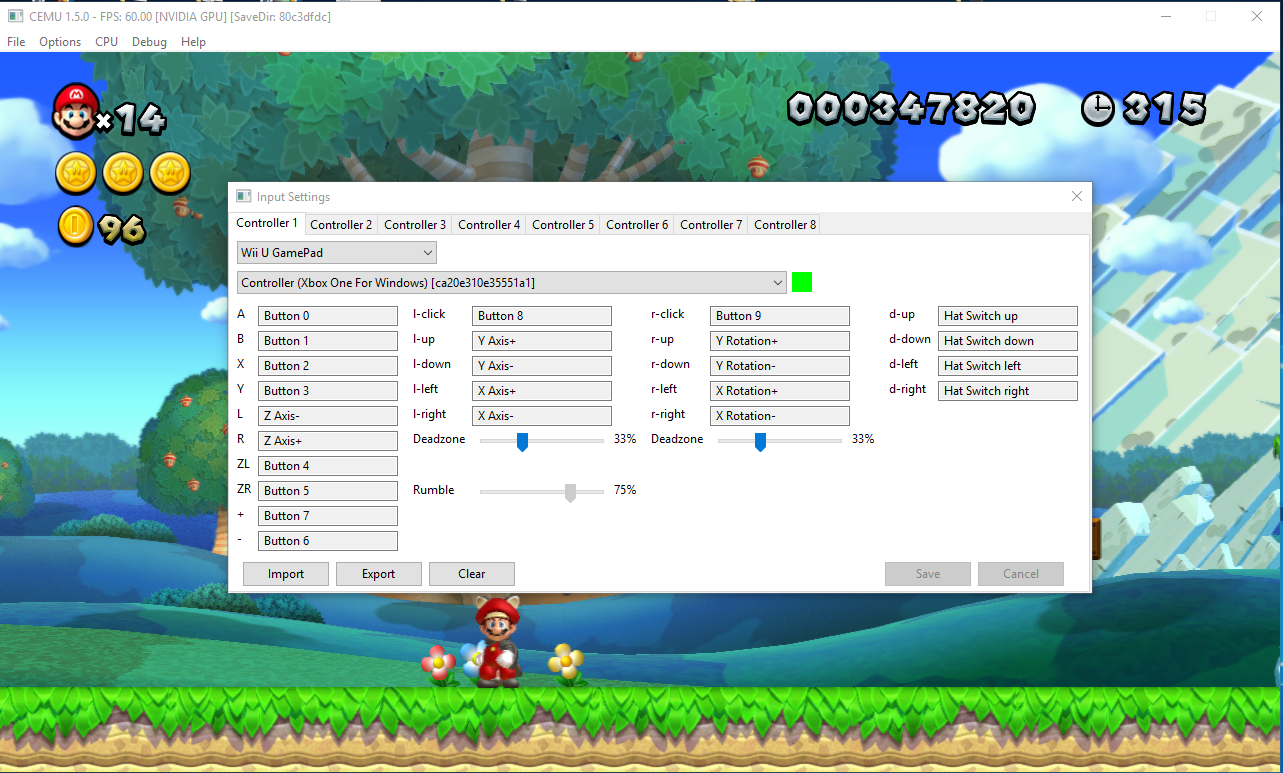Viewport: 1283px width, 773px height.
Task: Switch to the Controller 2 tab
Action: click(341, 225)
